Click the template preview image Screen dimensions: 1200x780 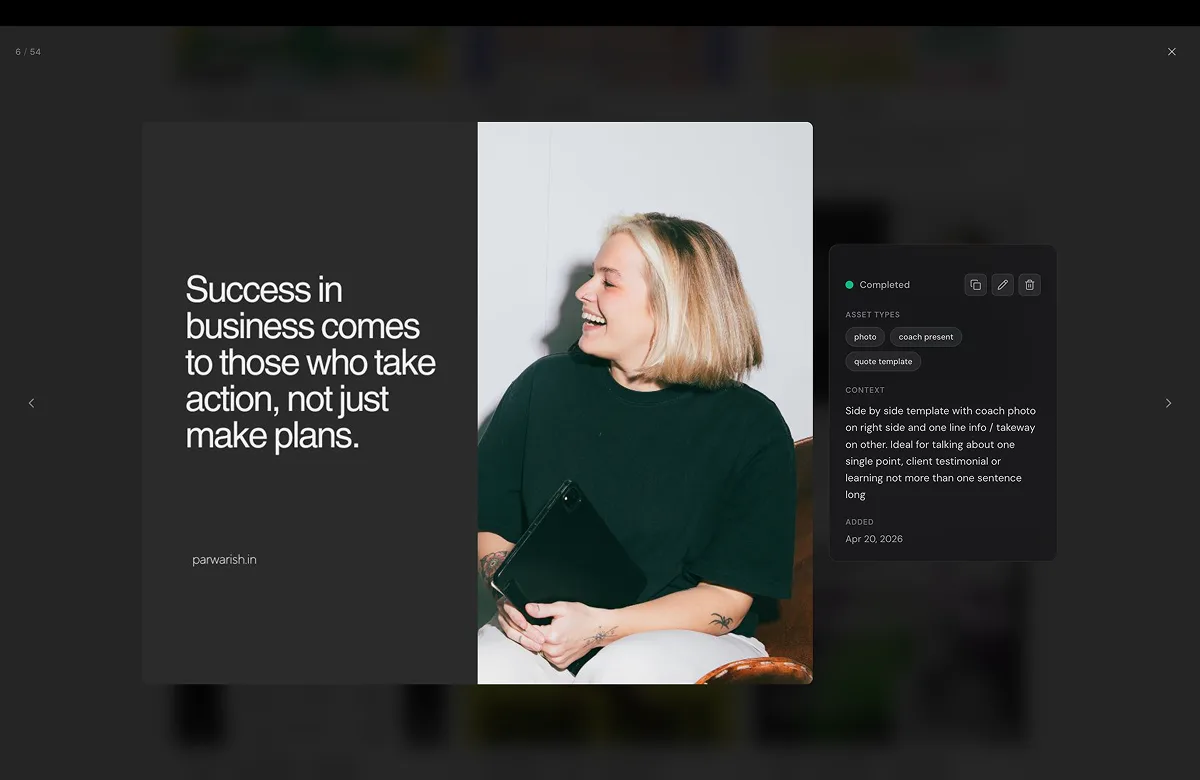pyautogui.click(x=477, y=403)
